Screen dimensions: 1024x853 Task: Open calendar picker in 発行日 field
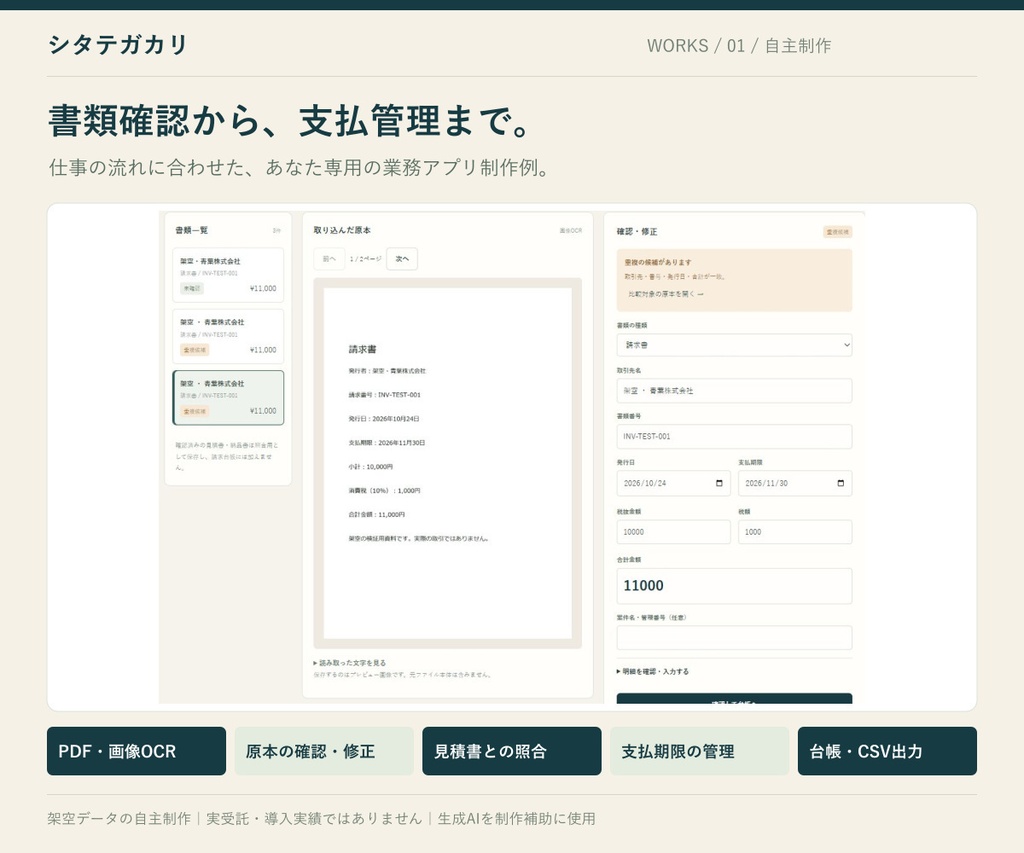(719, 483)
